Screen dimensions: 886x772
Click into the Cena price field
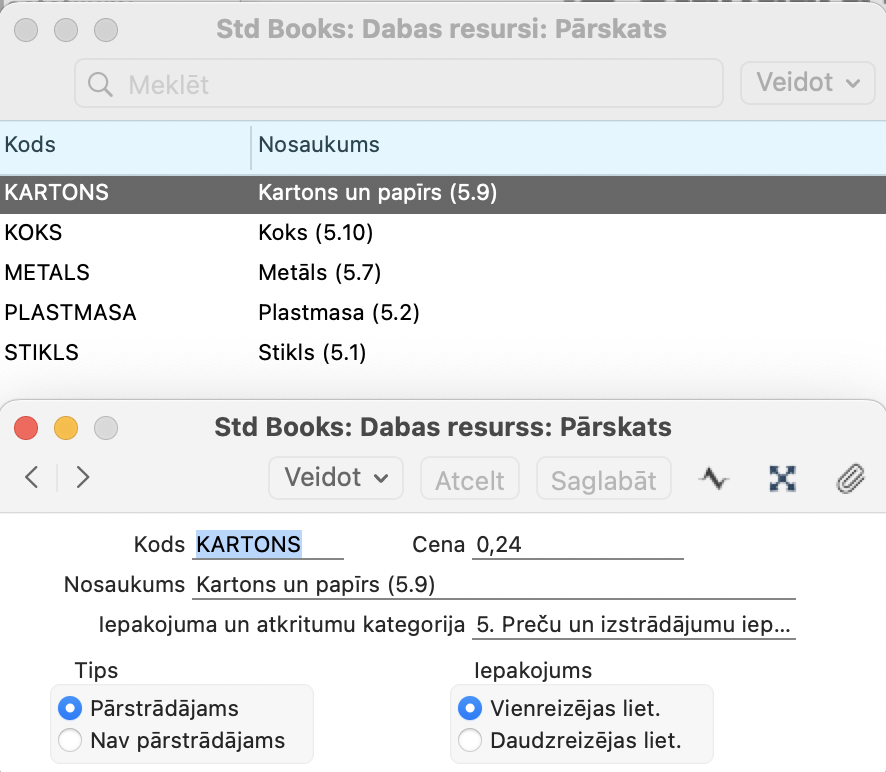coord(577,545)
